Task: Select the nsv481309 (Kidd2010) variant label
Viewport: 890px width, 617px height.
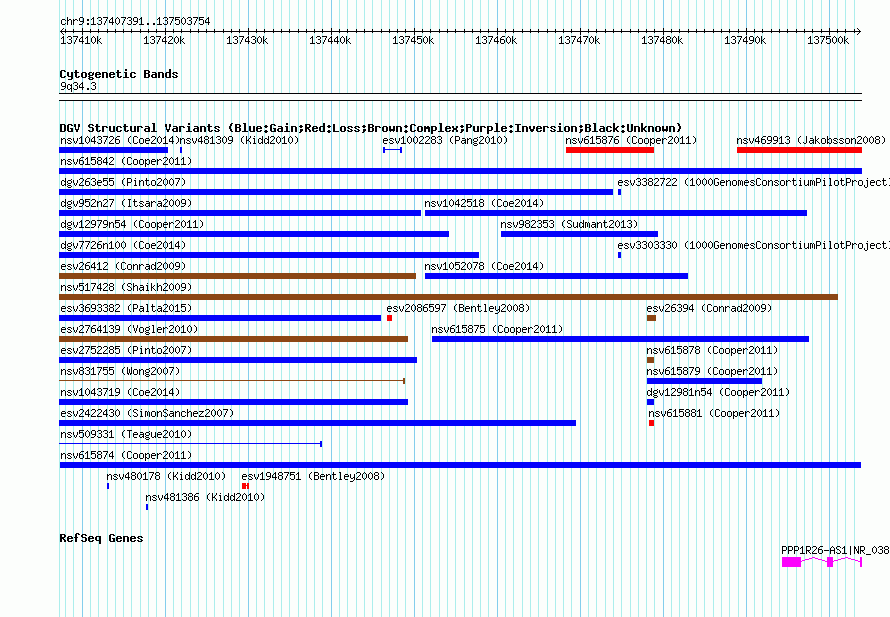Action: pos(239,140)
